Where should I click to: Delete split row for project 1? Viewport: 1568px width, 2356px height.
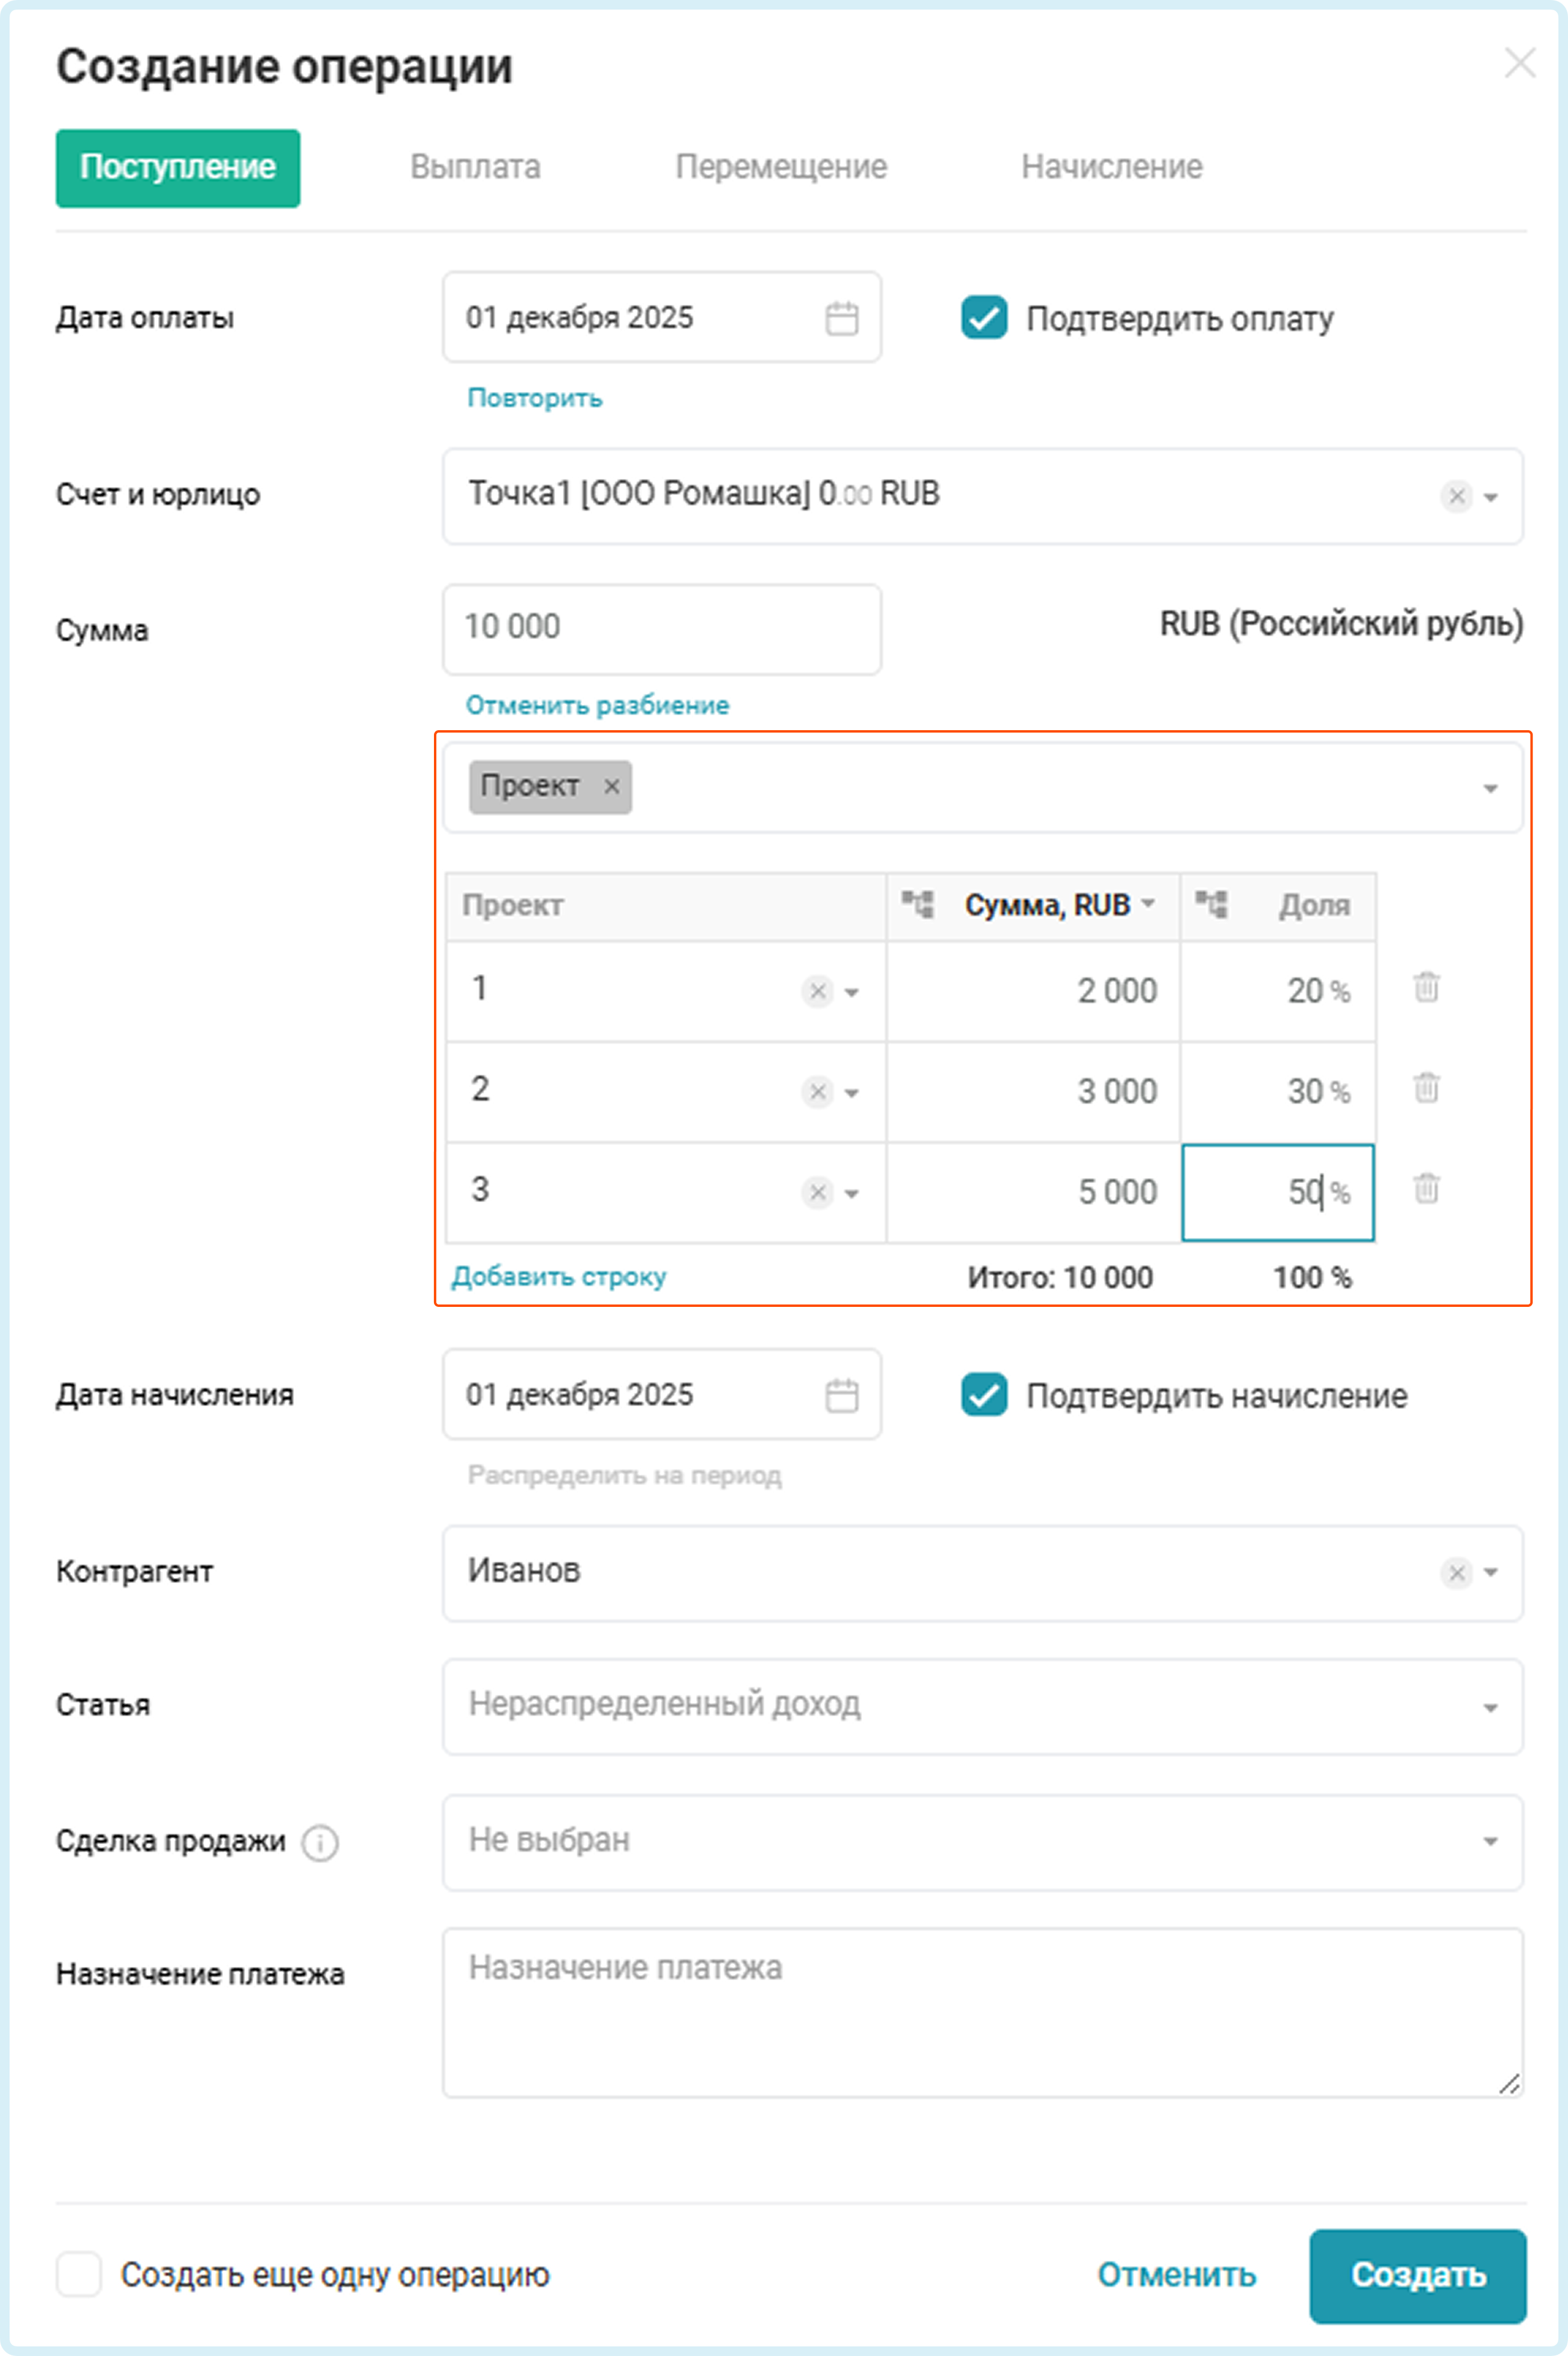1426,988
